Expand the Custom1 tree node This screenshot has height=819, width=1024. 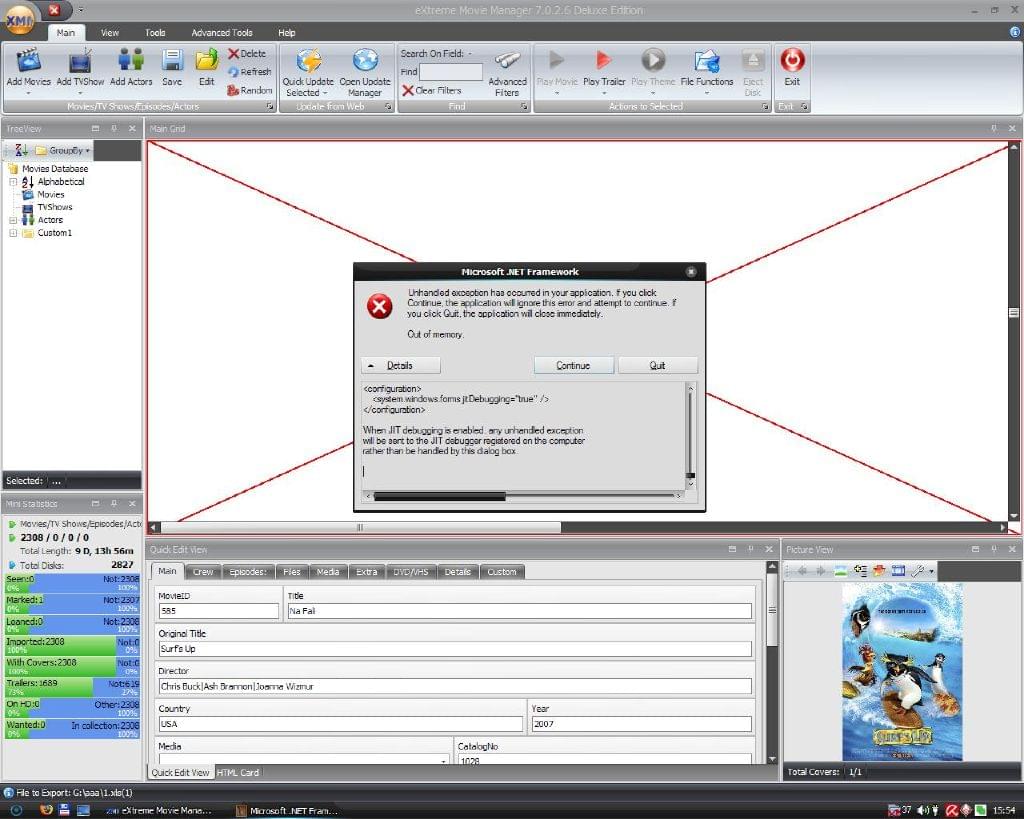[12, 233]
